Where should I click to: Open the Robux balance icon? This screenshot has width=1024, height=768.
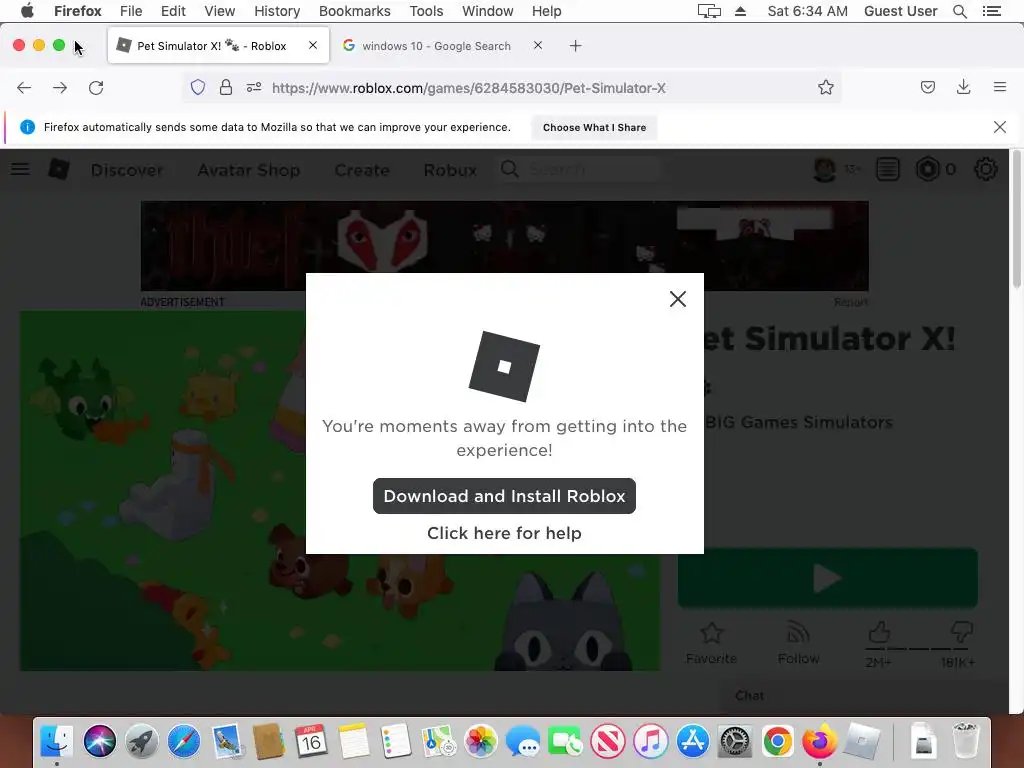927,170
